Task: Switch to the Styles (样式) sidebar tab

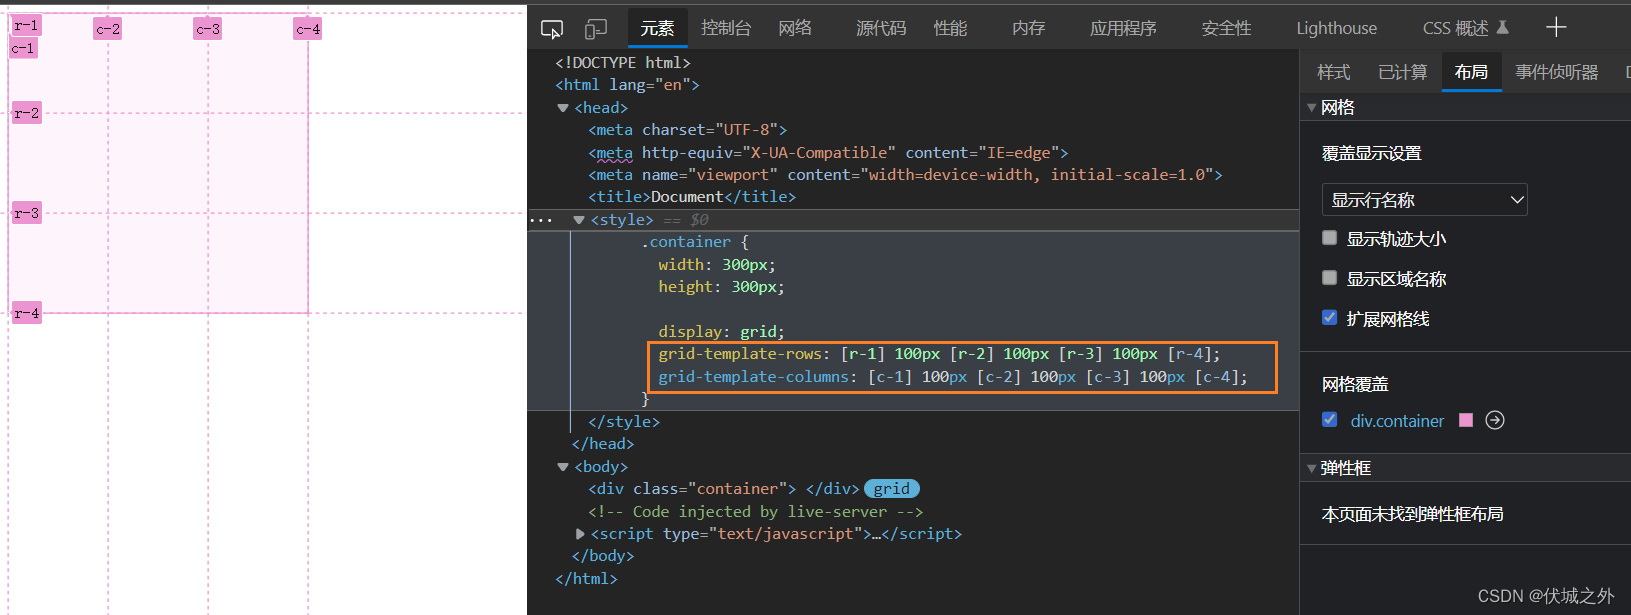Action: pyautogui.click(x=1333, y=72)
